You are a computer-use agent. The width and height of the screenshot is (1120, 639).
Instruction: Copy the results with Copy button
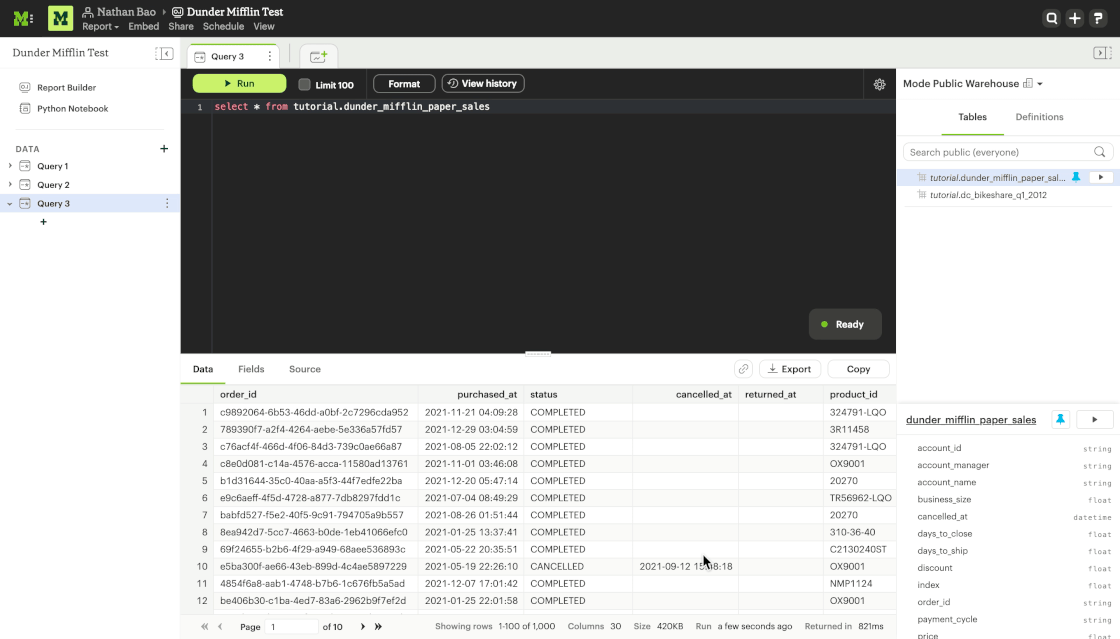[x=859, y=369]
